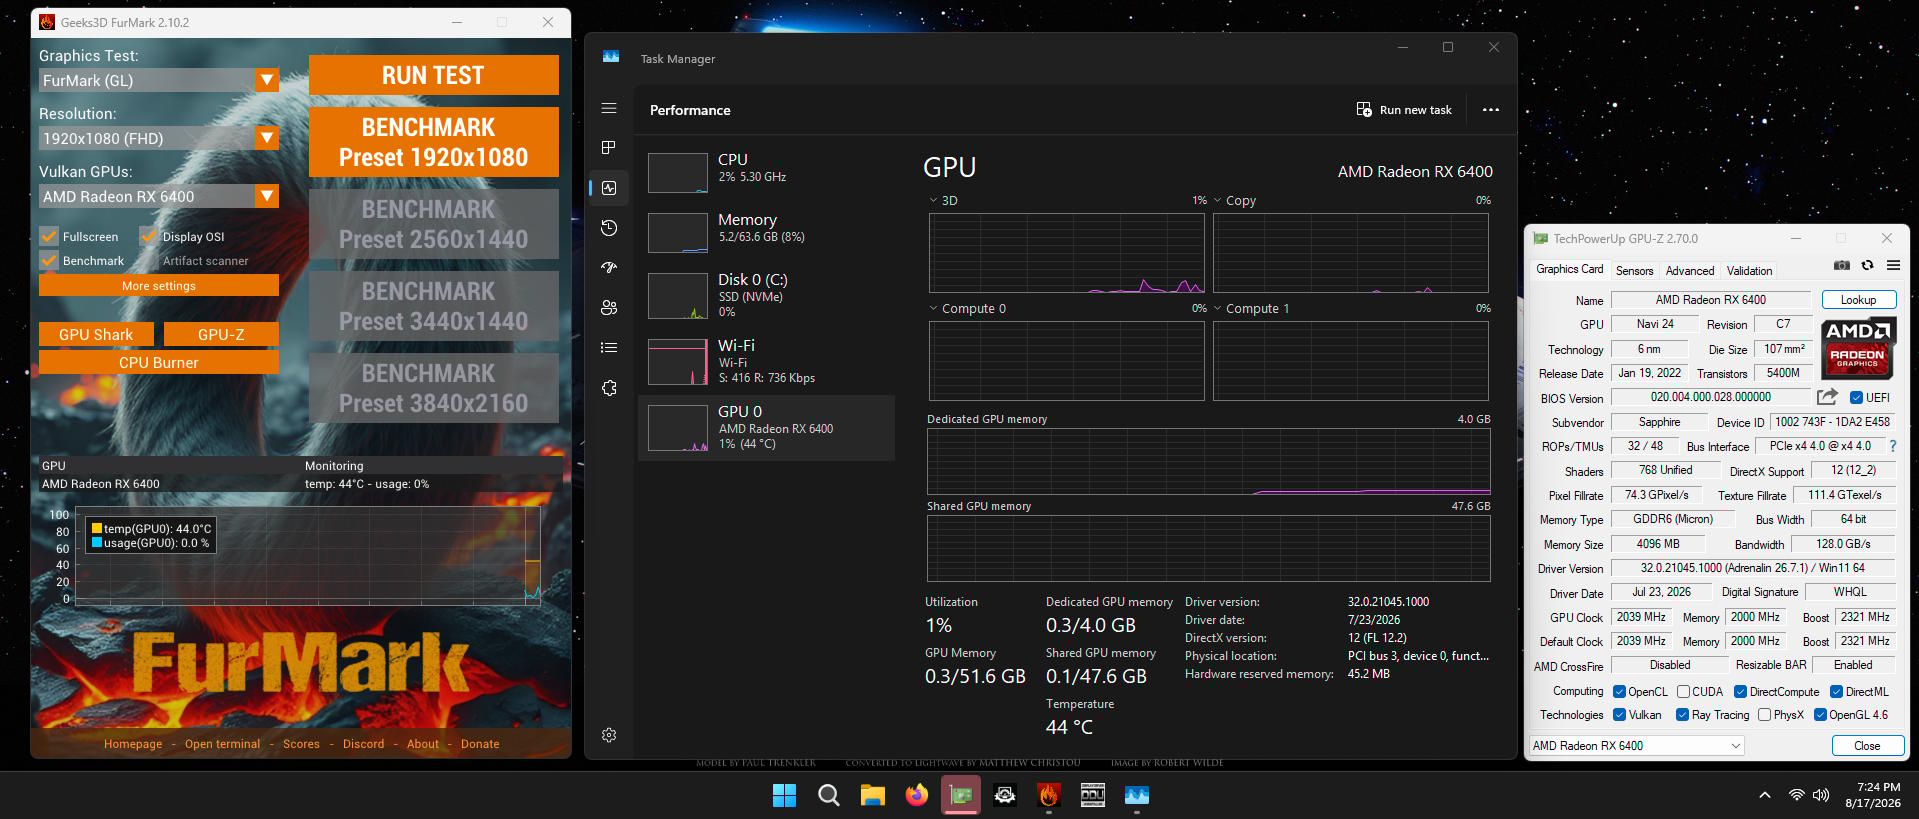Show hidden icons in system tray
Viewport: 1919px width, 819px height.
[1765, 795]
